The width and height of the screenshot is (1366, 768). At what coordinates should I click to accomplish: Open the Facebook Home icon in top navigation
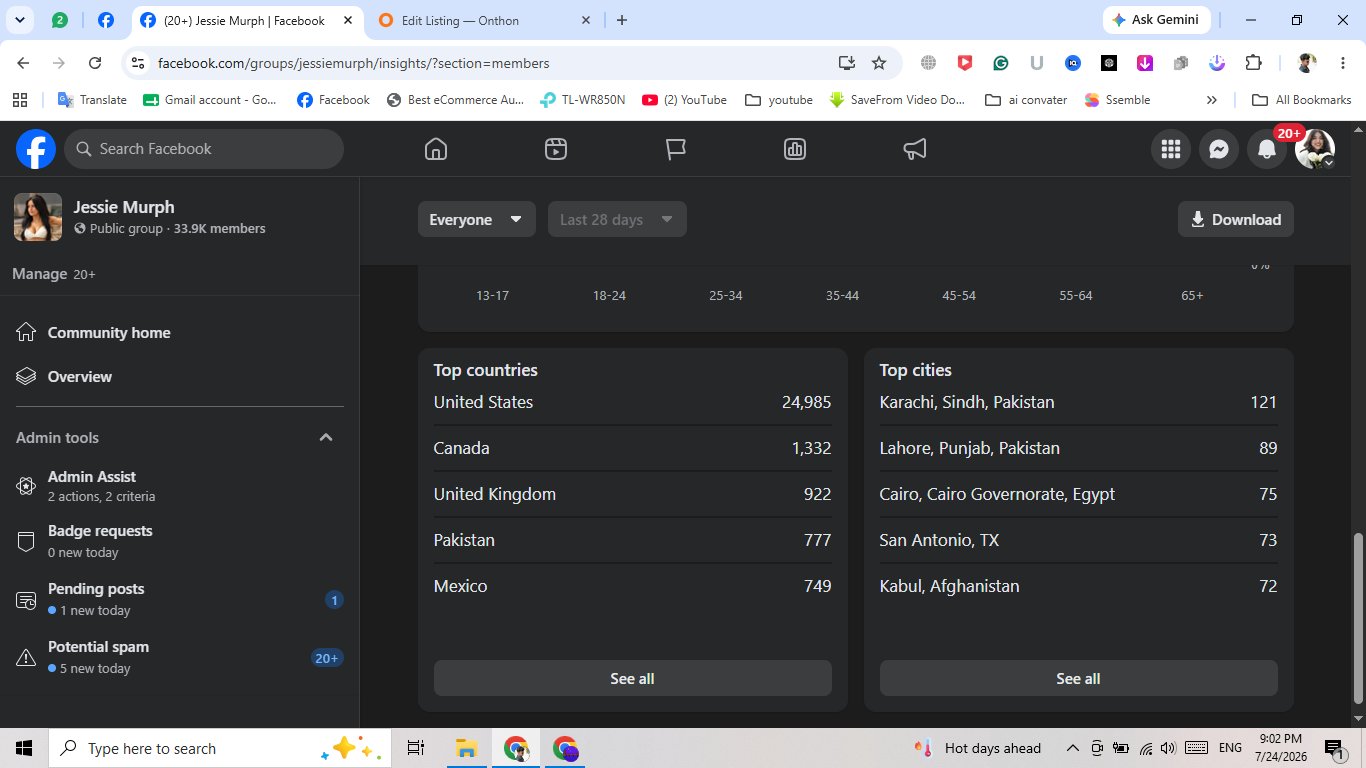[435, 149]
